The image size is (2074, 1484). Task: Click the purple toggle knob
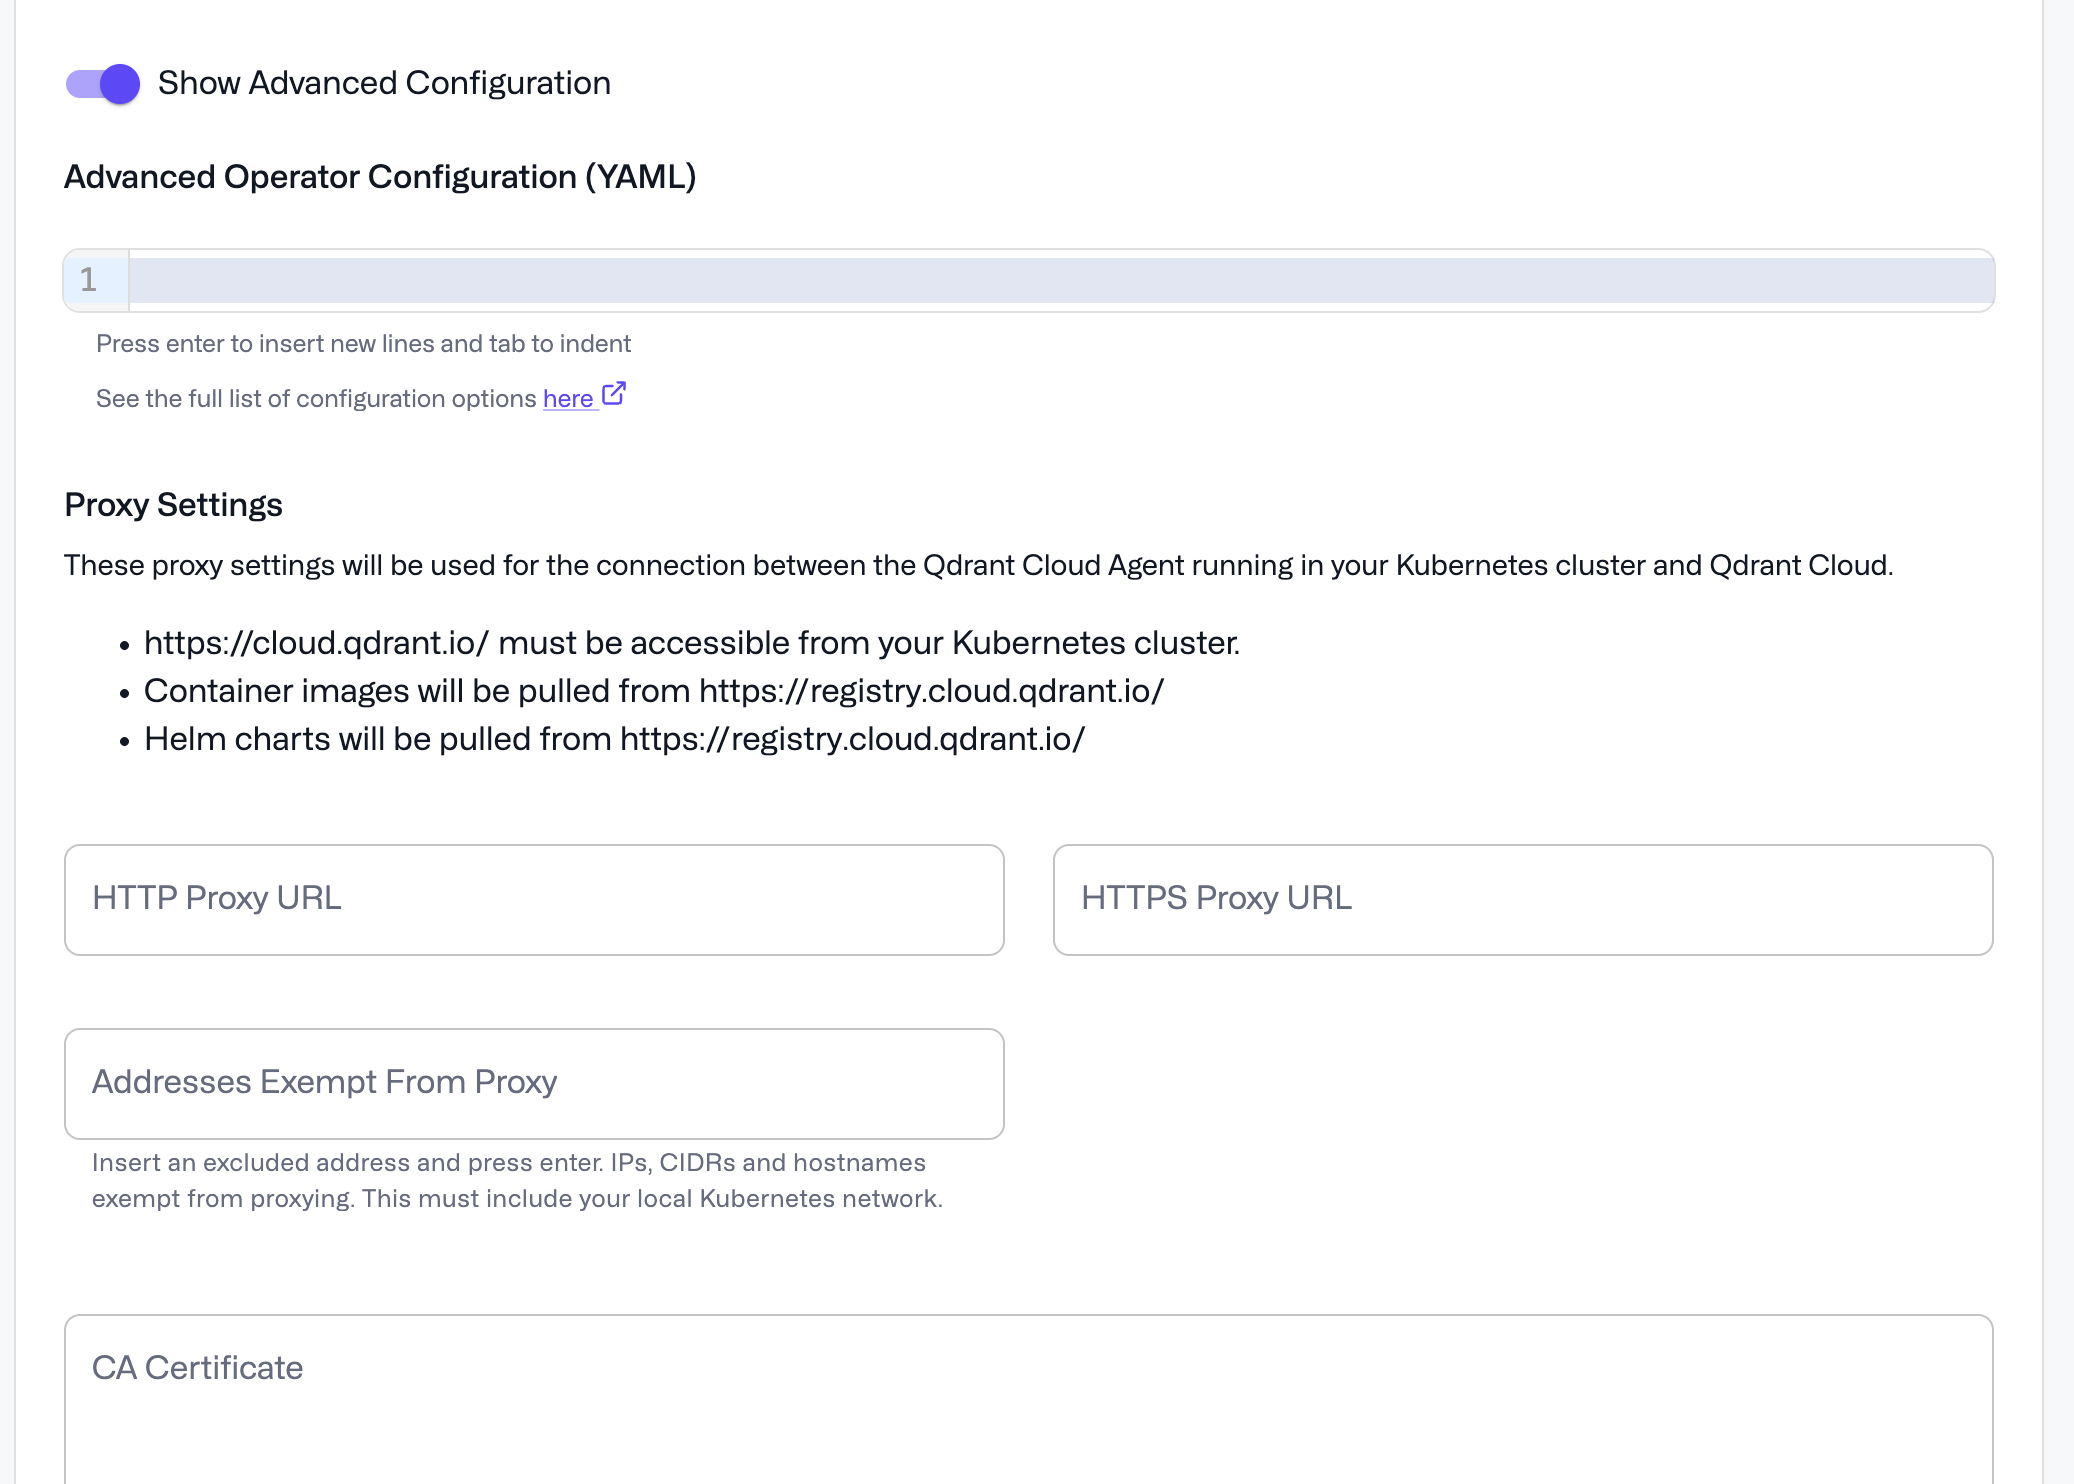(x=118, y=84)
